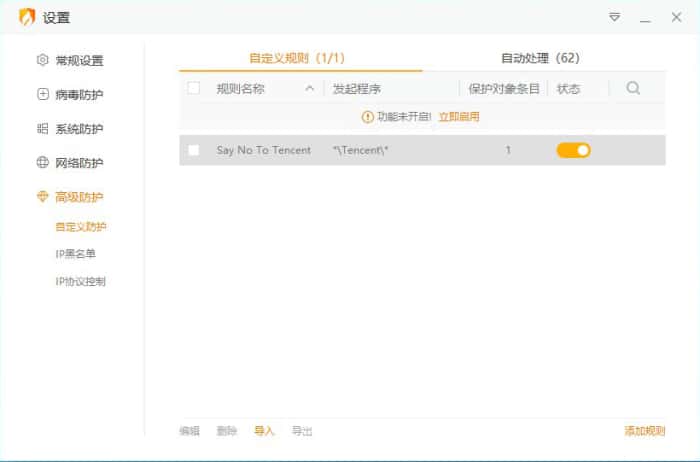Click the Advanced Protection diamond icon
This screenshot has width=700, height=462.
click(42, 197)
